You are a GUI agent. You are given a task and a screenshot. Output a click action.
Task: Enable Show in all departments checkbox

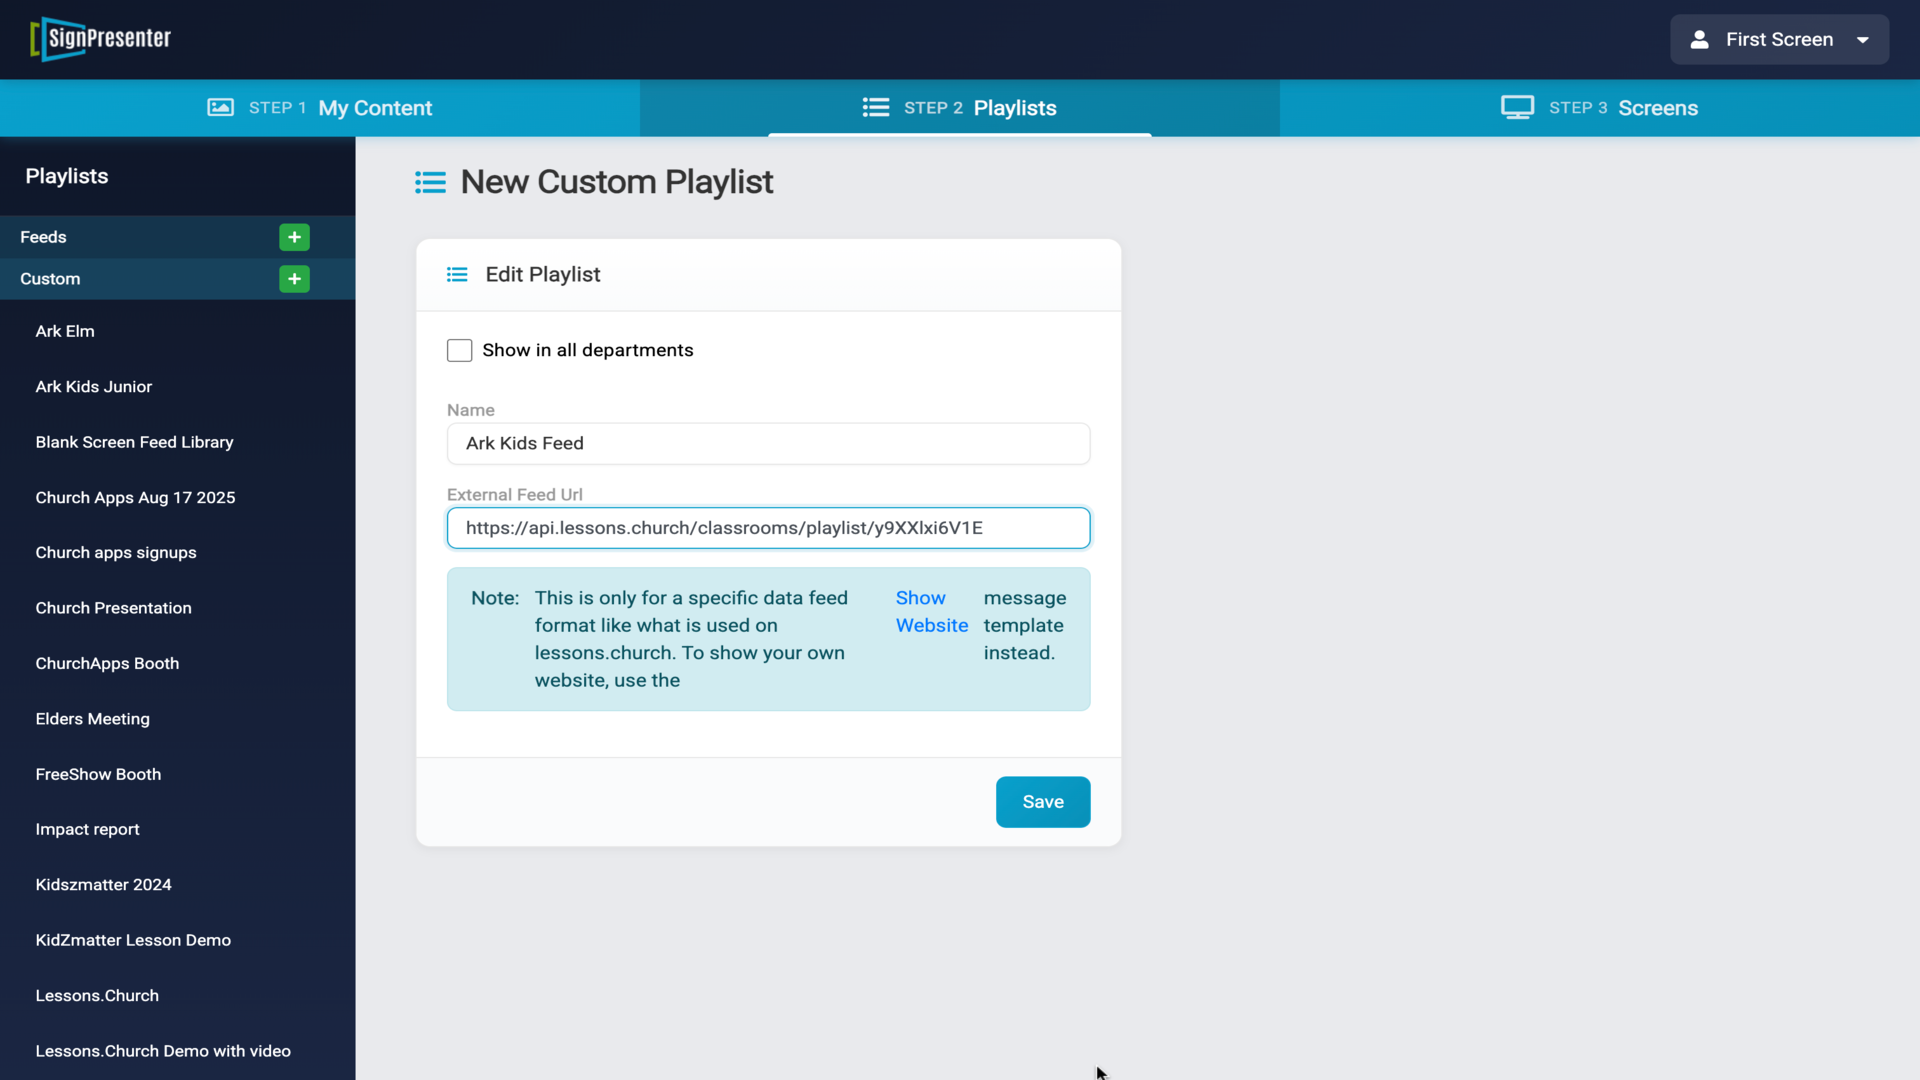[x=459, y=351]
